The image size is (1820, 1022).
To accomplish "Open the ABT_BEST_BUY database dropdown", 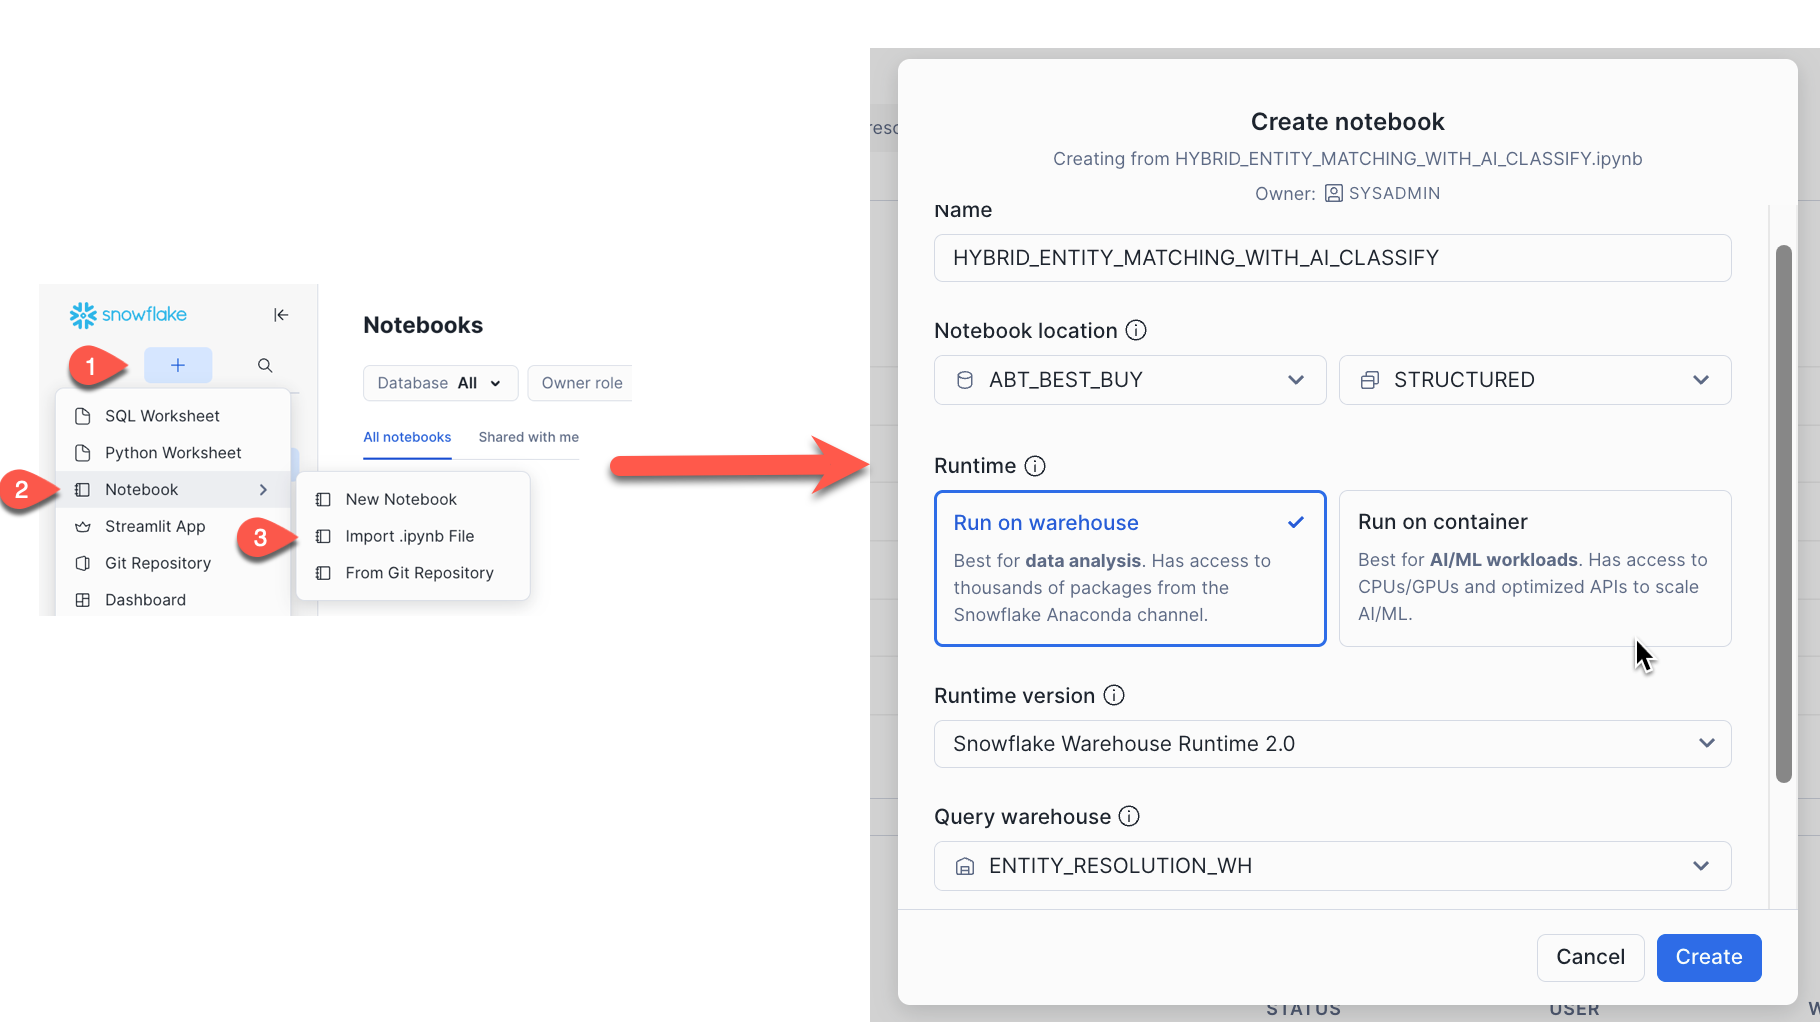I will tap(1129, 380).
